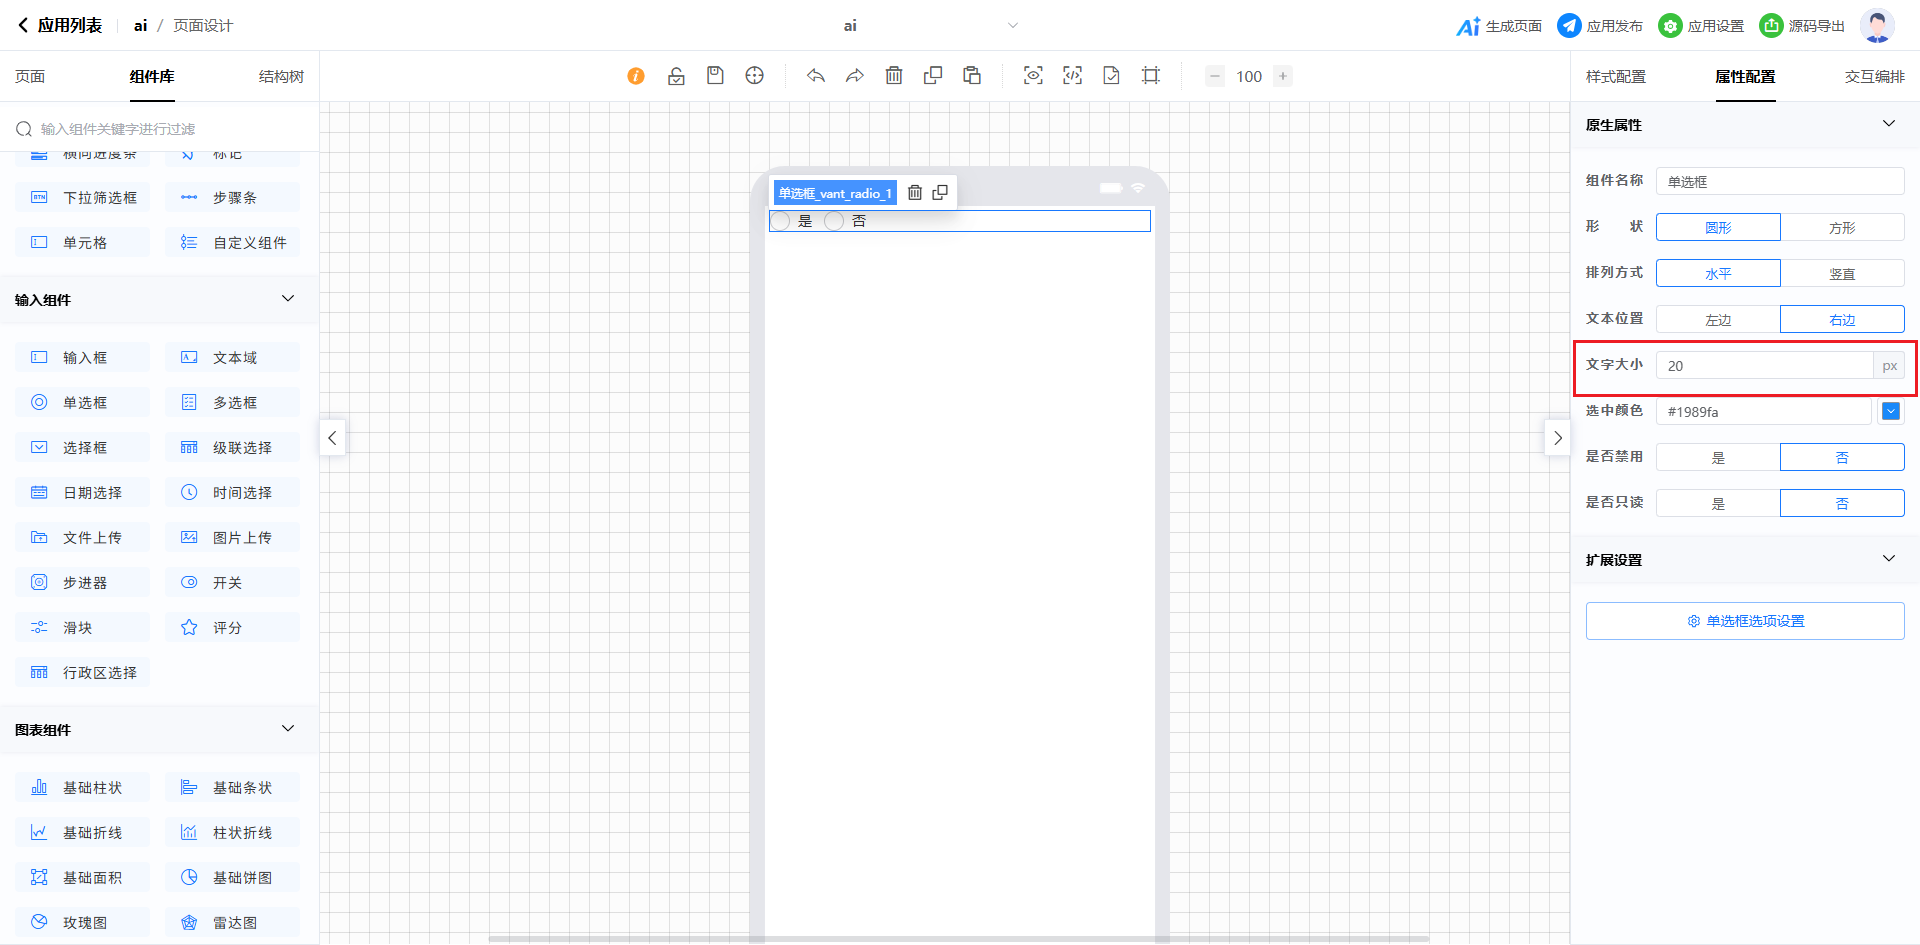This screenshot has height=945, width=1920.
Task: Click the 生成页面 AI button
Action: point(1499,26)
